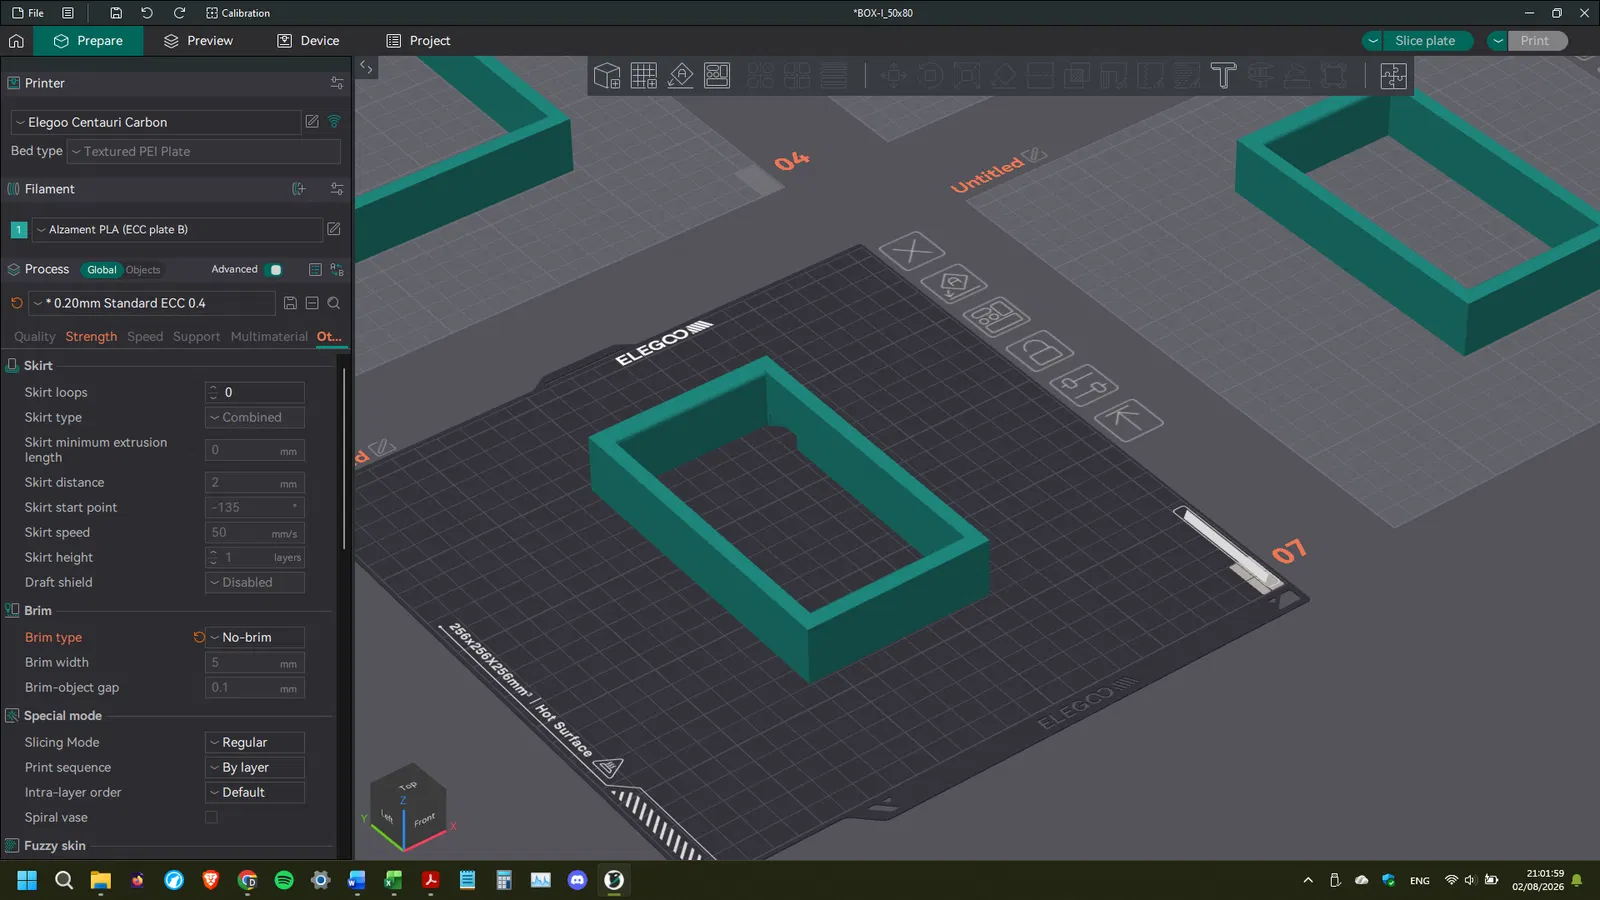Open filament settings sliders icon

click(337, 189)
